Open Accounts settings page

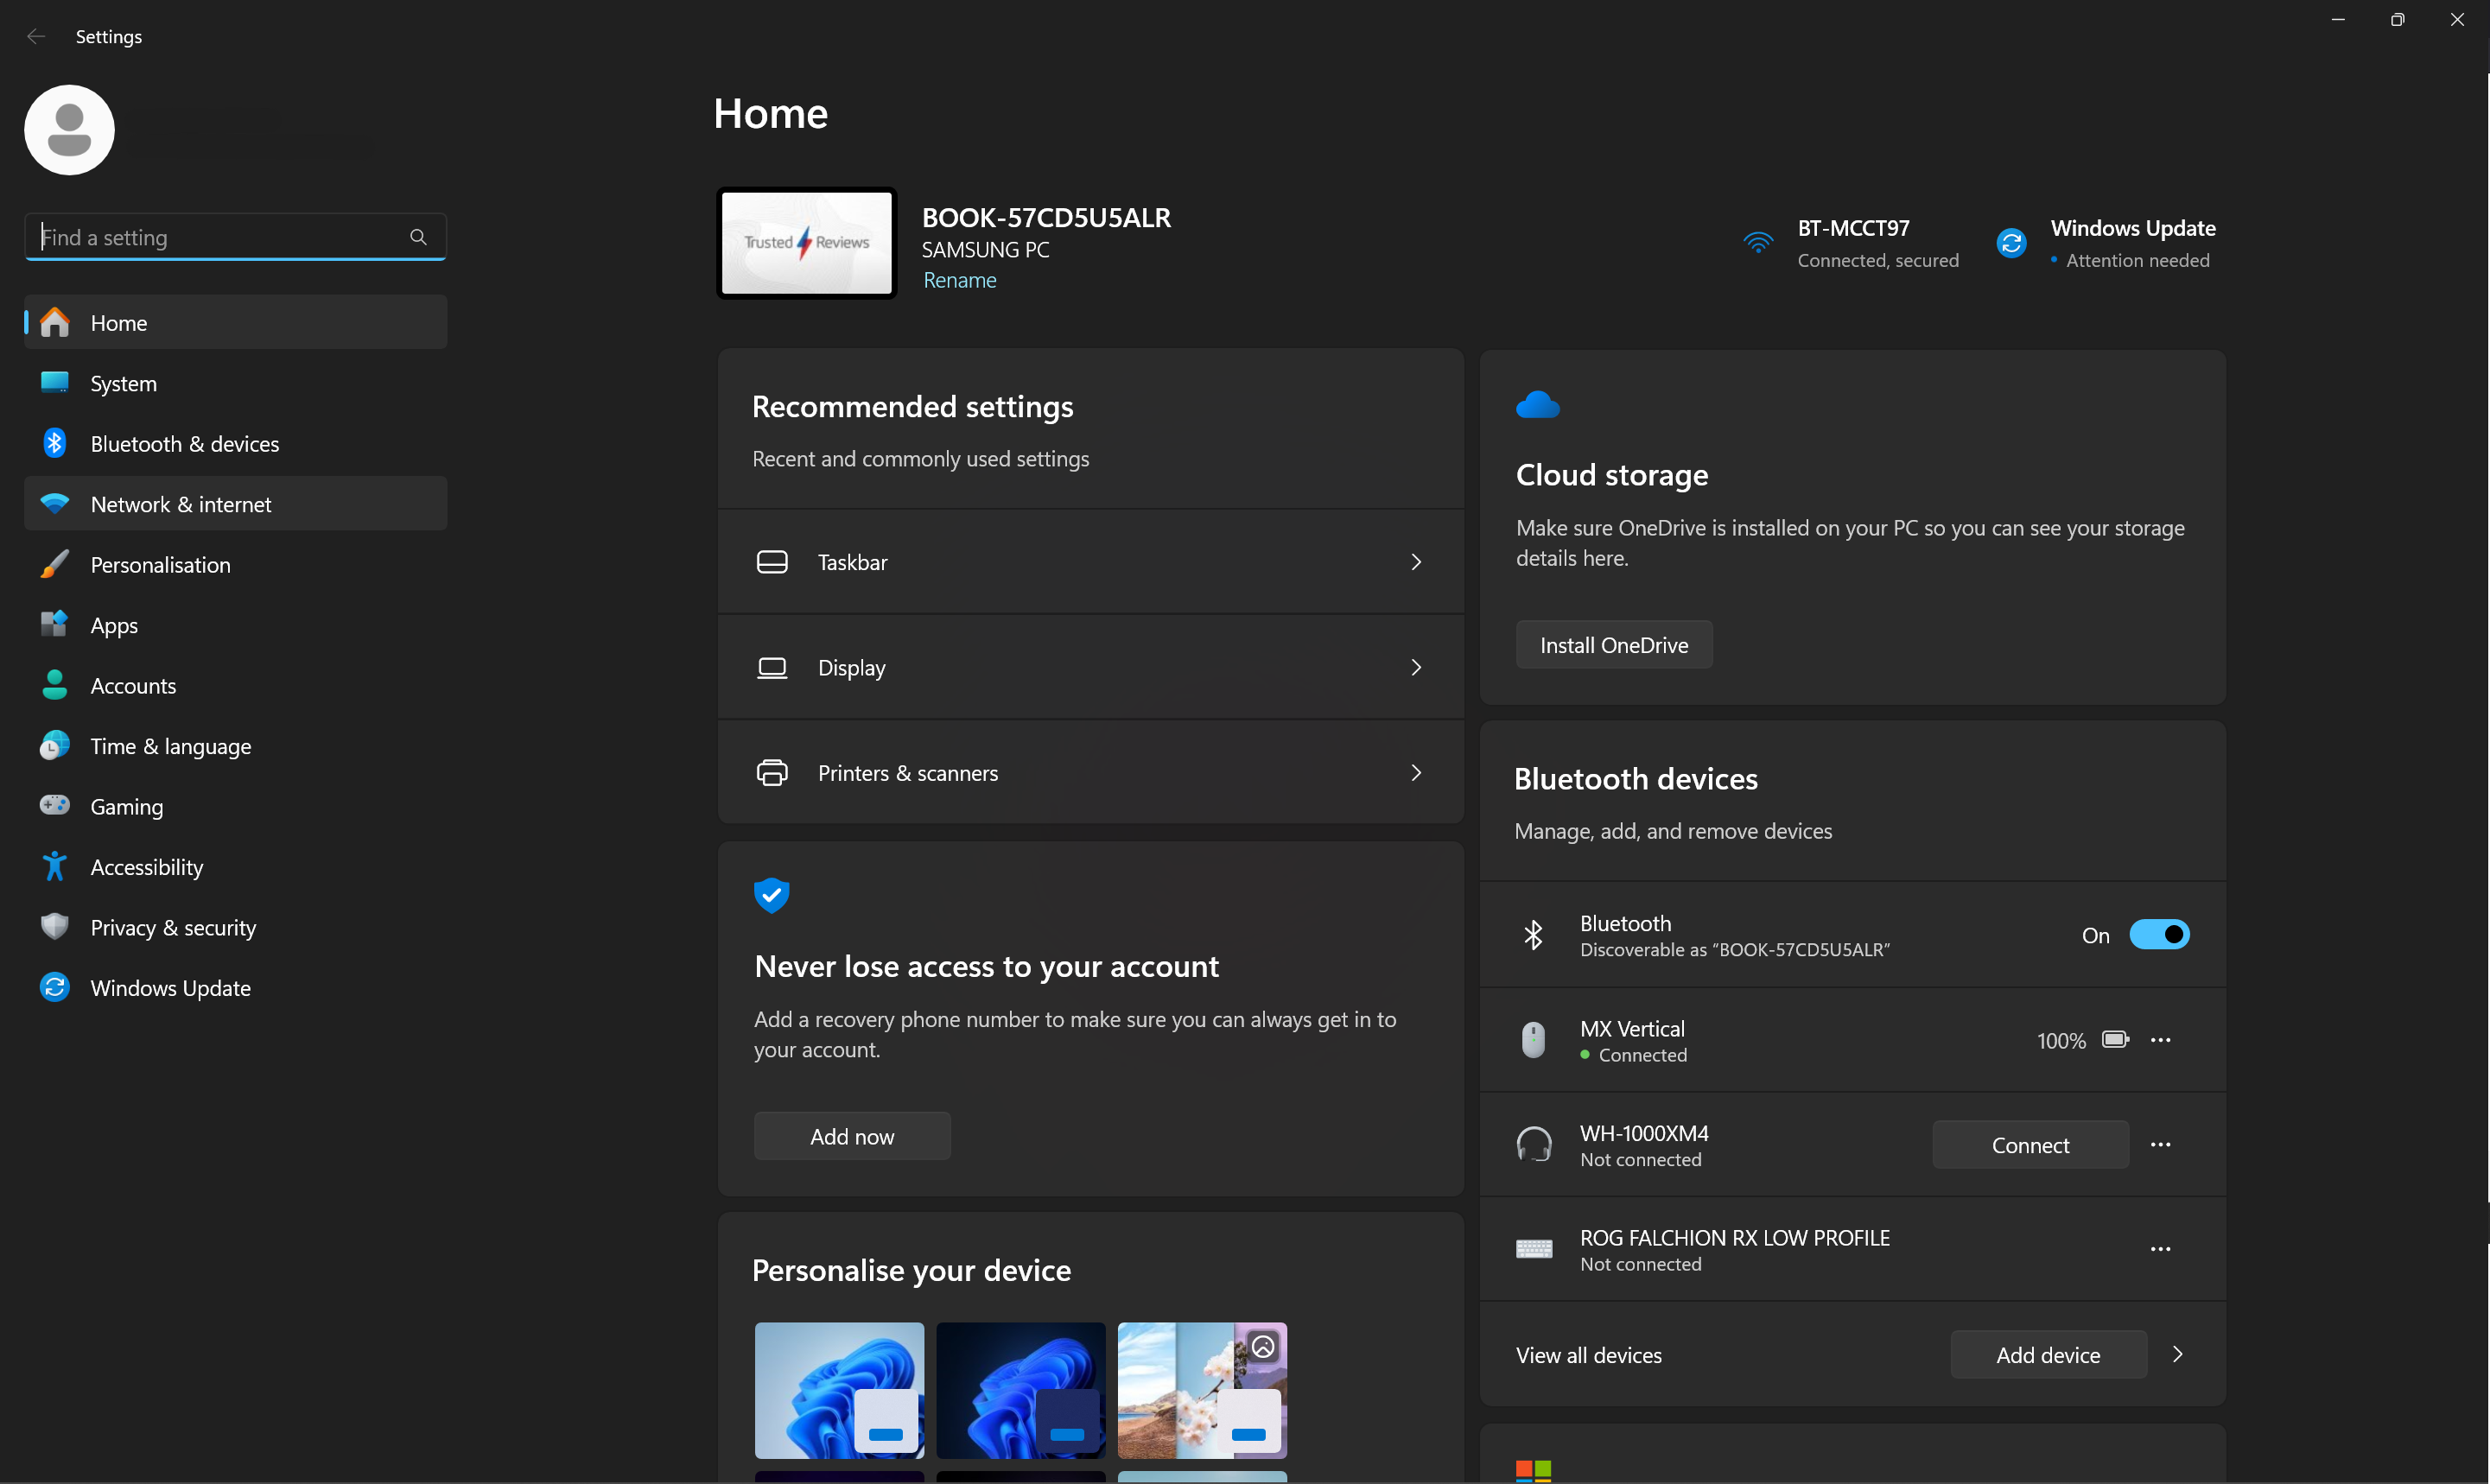point(235,685)
